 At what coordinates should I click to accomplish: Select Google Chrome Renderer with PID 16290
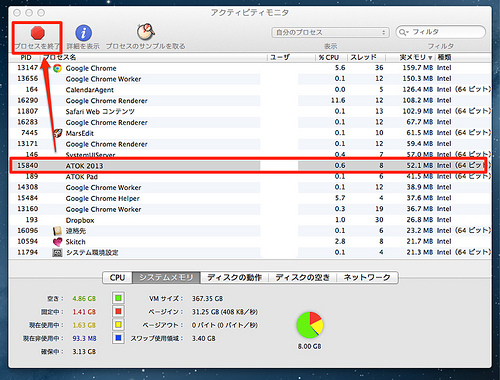(250, 101)
